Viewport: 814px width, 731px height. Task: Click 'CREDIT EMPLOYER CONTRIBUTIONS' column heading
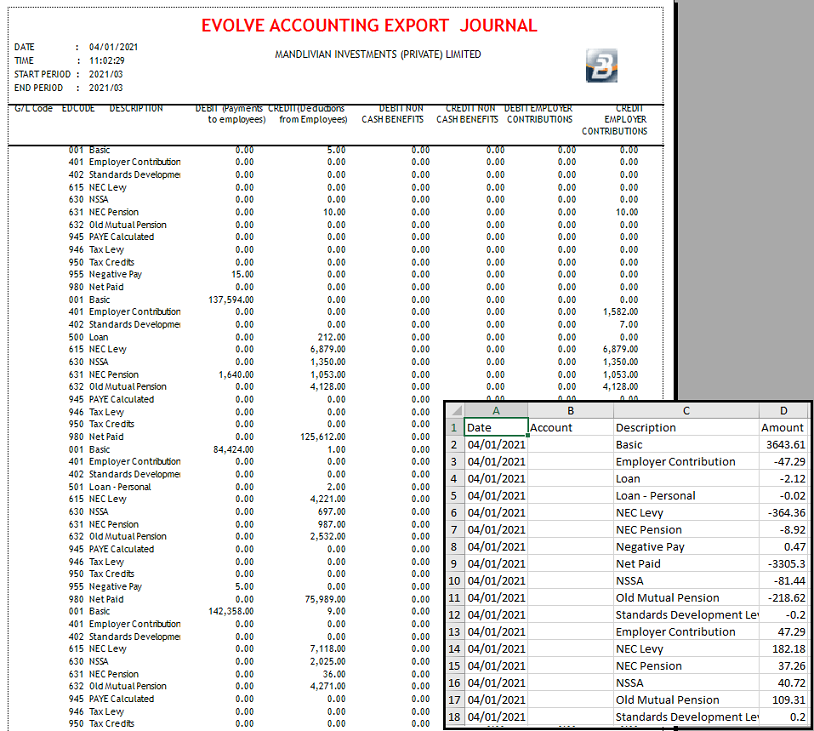coord(615,120)
